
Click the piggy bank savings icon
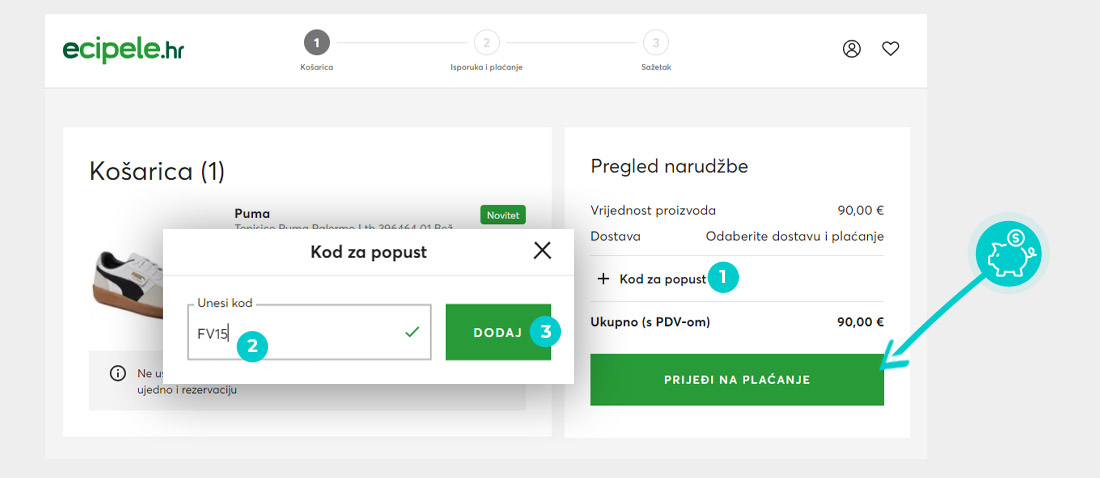pyautogui.click(x=1008, y=253)
